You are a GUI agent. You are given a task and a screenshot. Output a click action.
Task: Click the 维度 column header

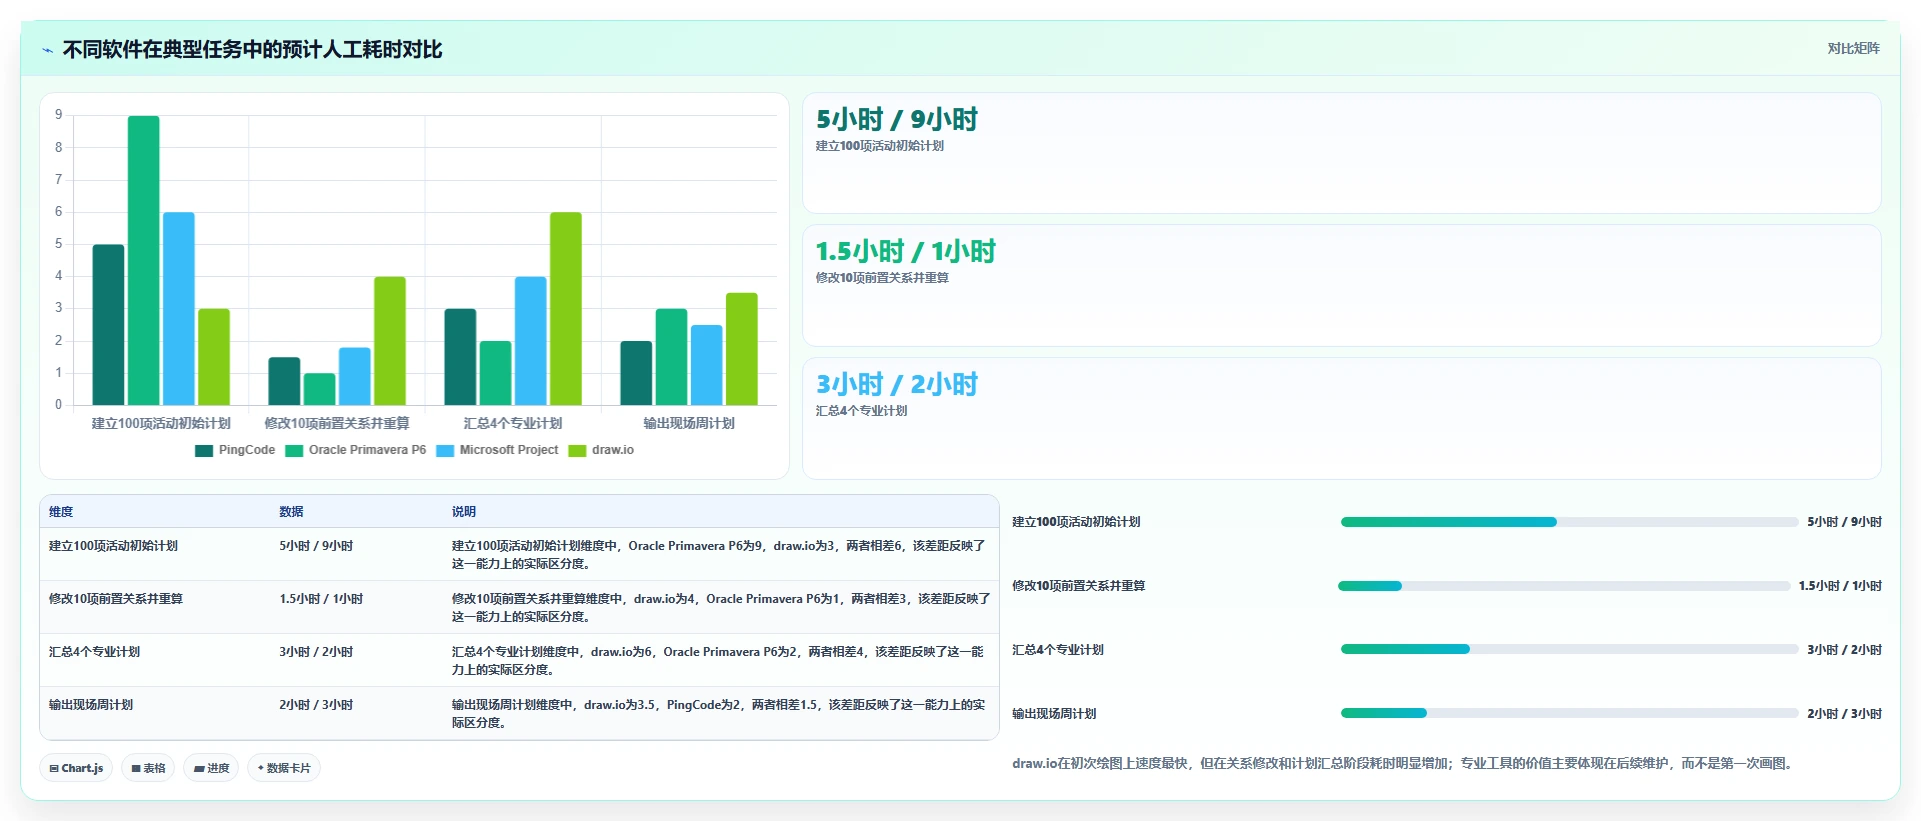[61, 512]
